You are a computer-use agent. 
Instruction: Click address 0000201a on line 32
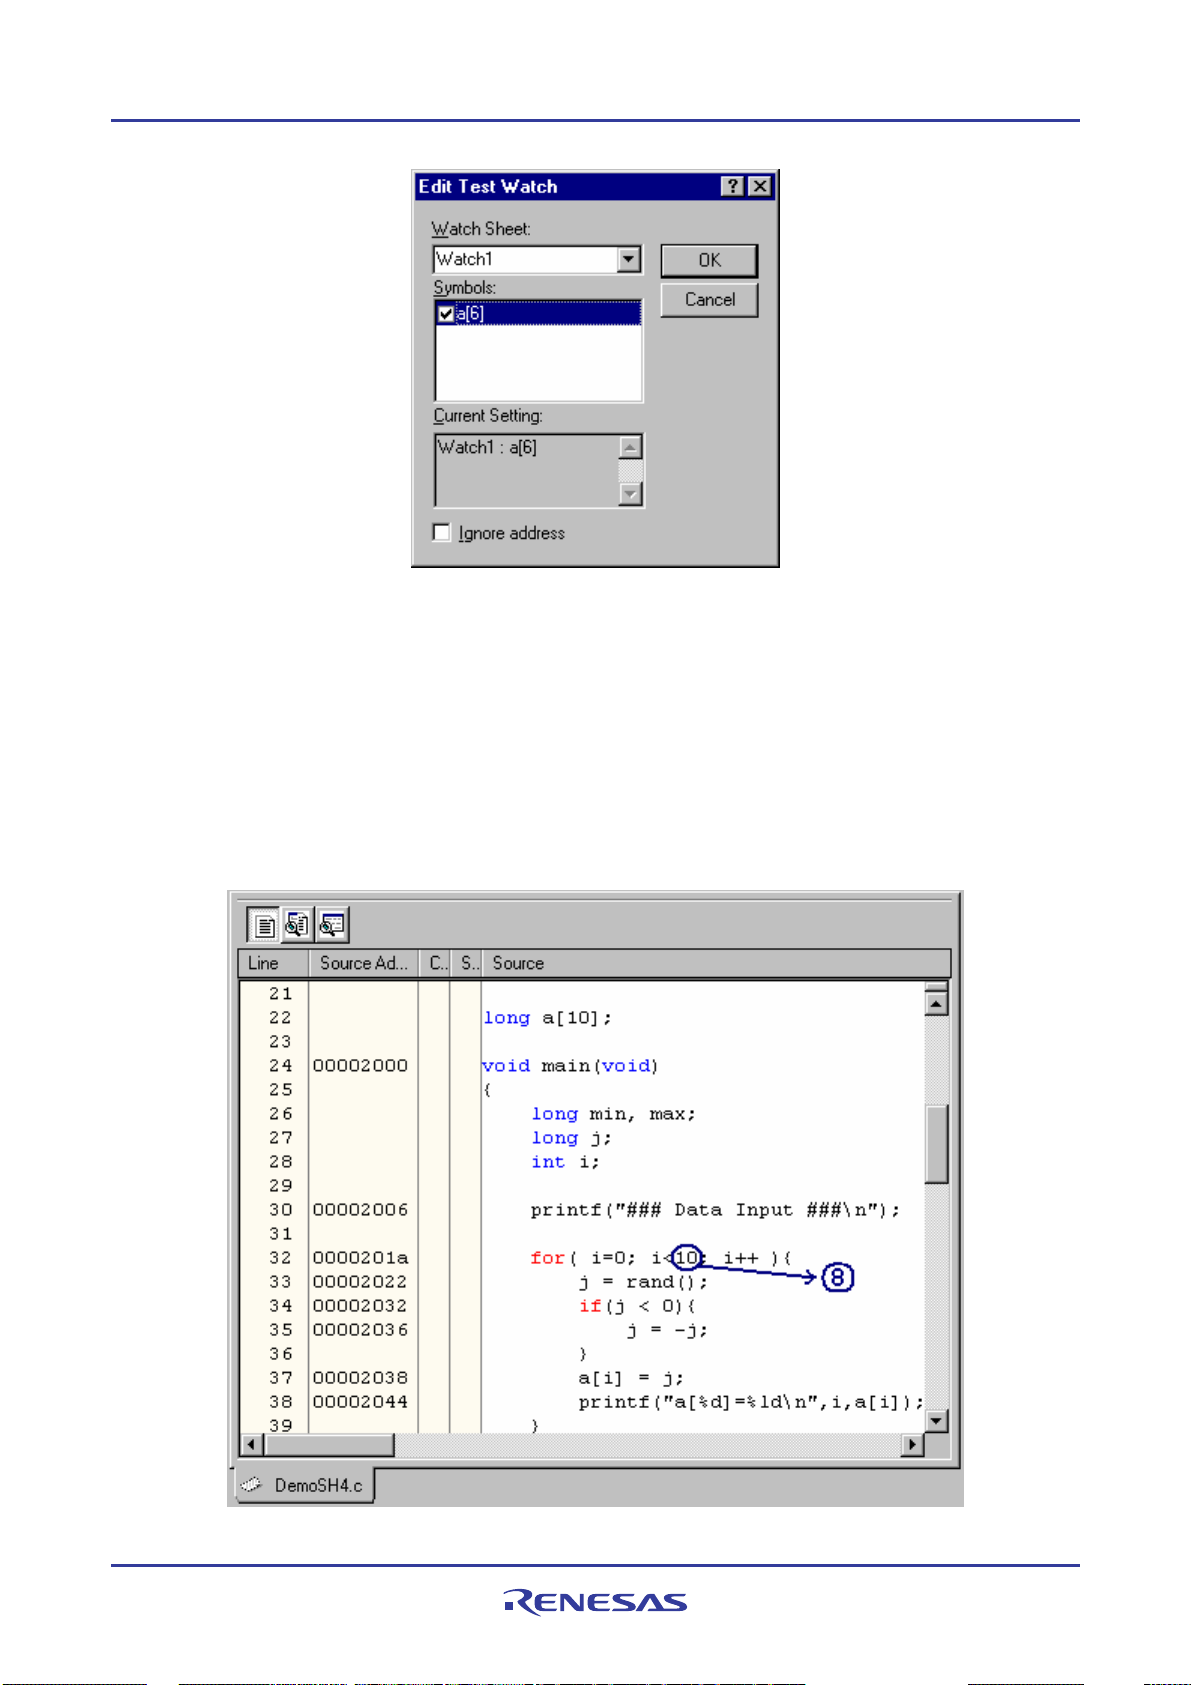point(361,1258)
